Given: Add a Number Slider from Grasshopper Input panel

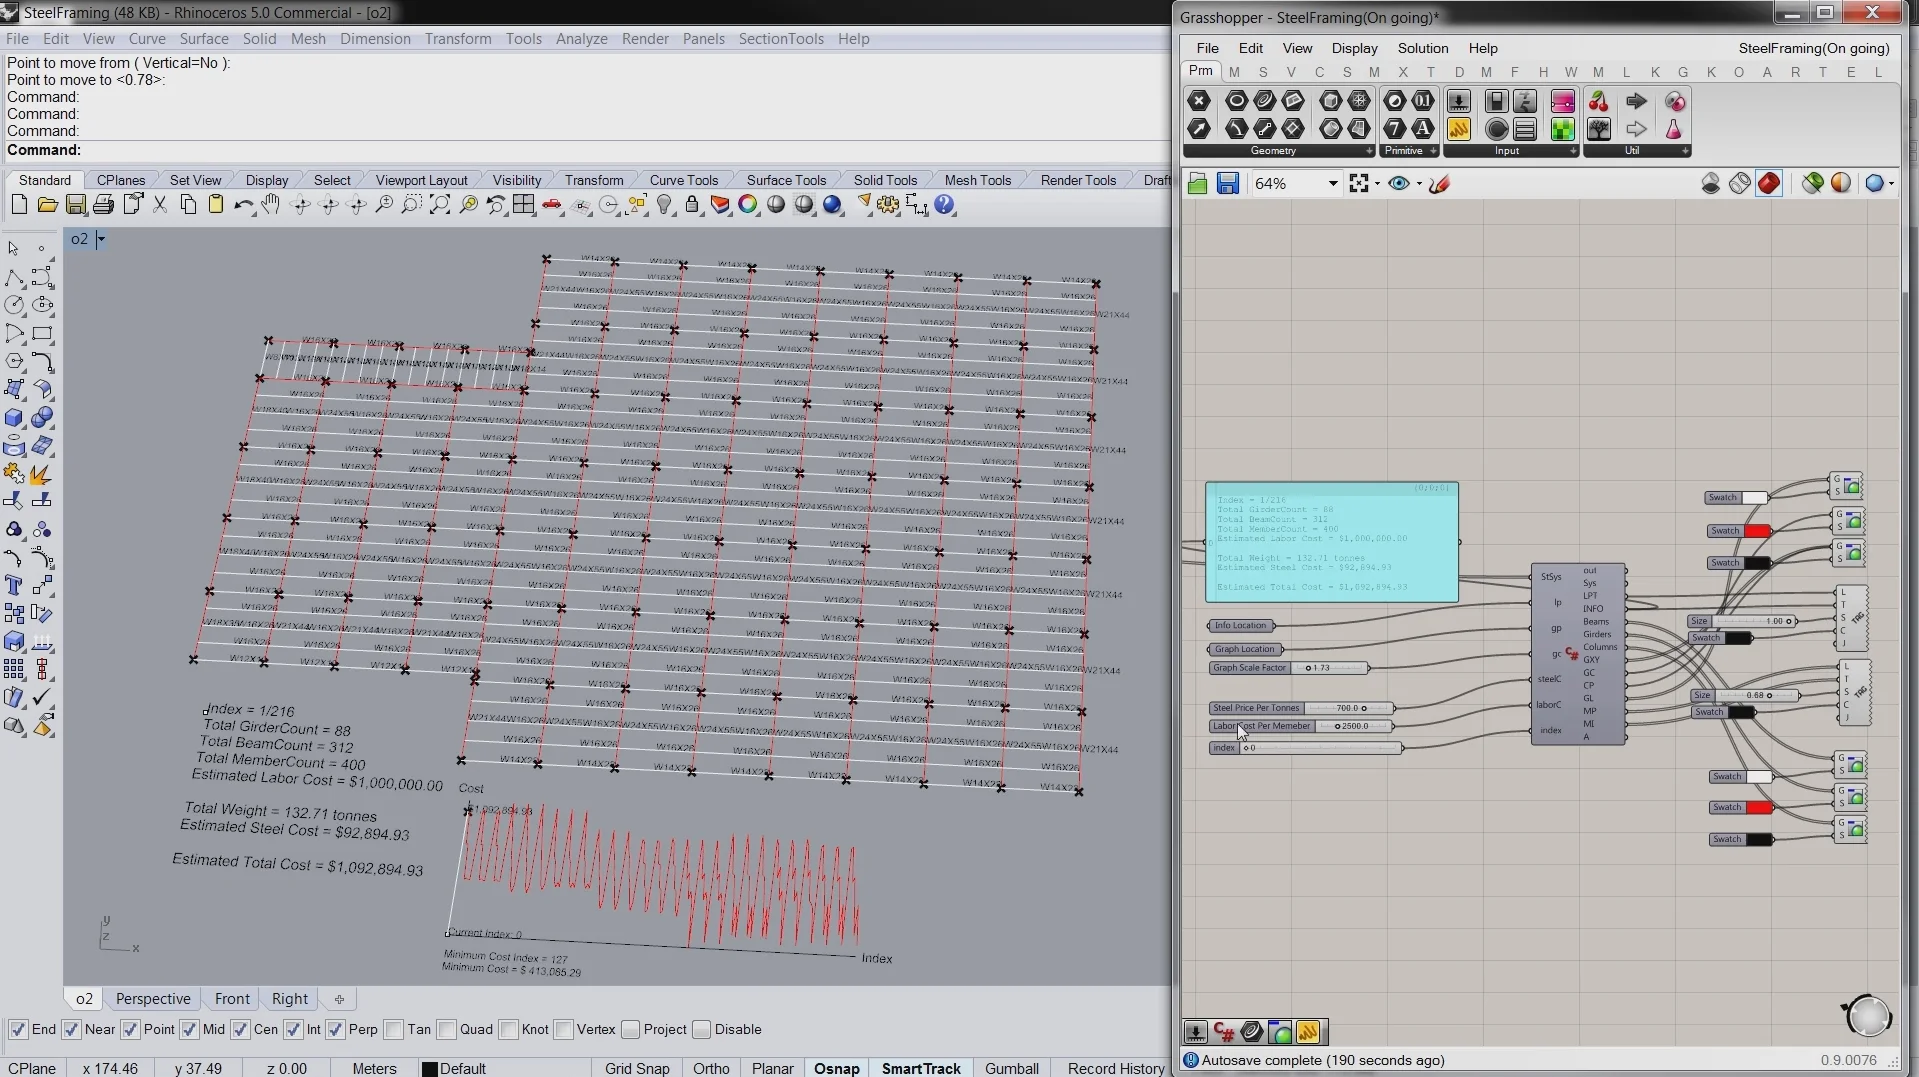Looking at the screenshot, I should tap(1459, 101).
